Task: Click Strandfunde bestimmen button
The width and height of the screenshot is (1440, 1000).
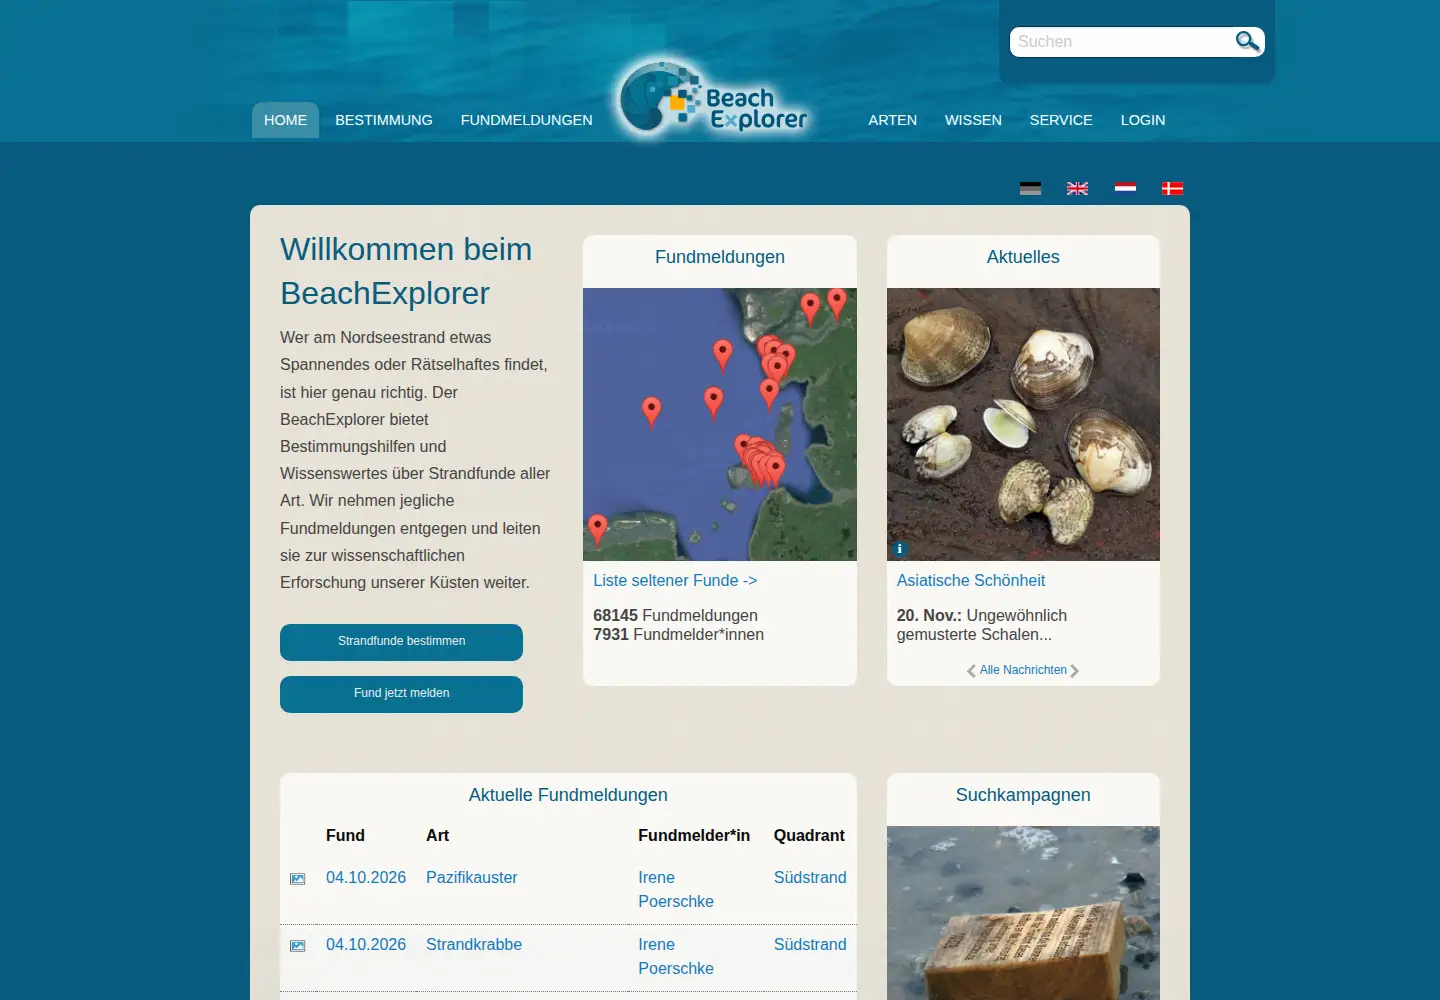Action: (401, 642)
